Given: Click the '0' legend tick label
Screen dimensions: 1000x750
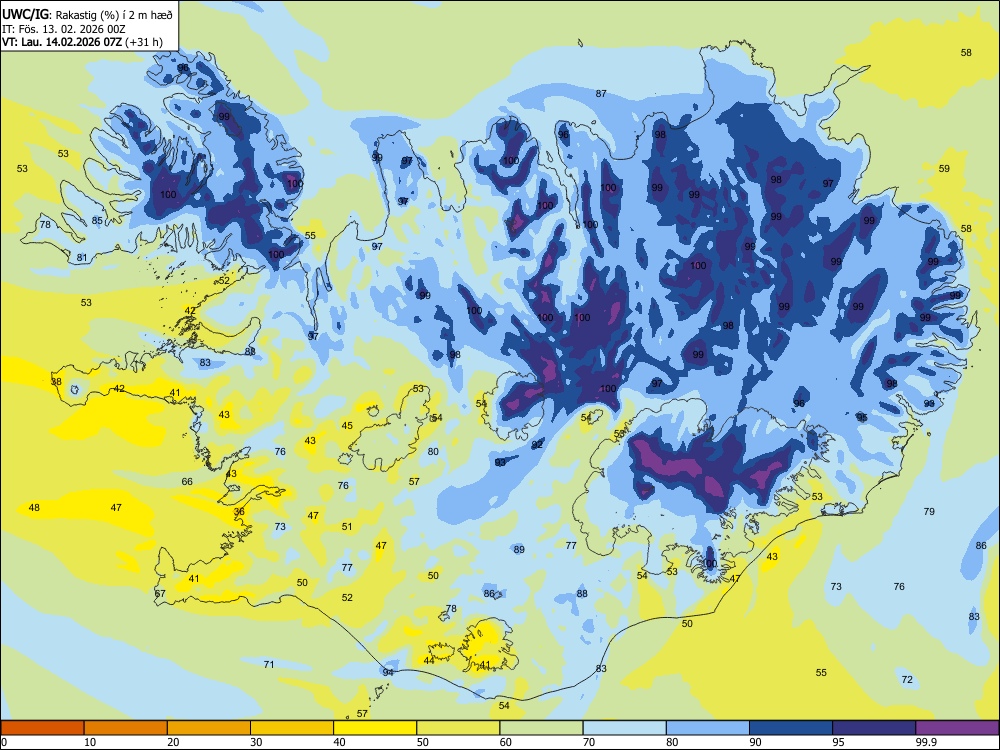Looking at the screenshot, I should (4, 742).
